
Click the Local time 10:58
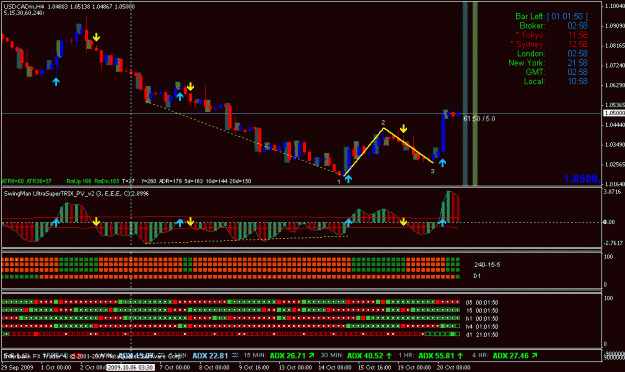click(x=577, y=81)
